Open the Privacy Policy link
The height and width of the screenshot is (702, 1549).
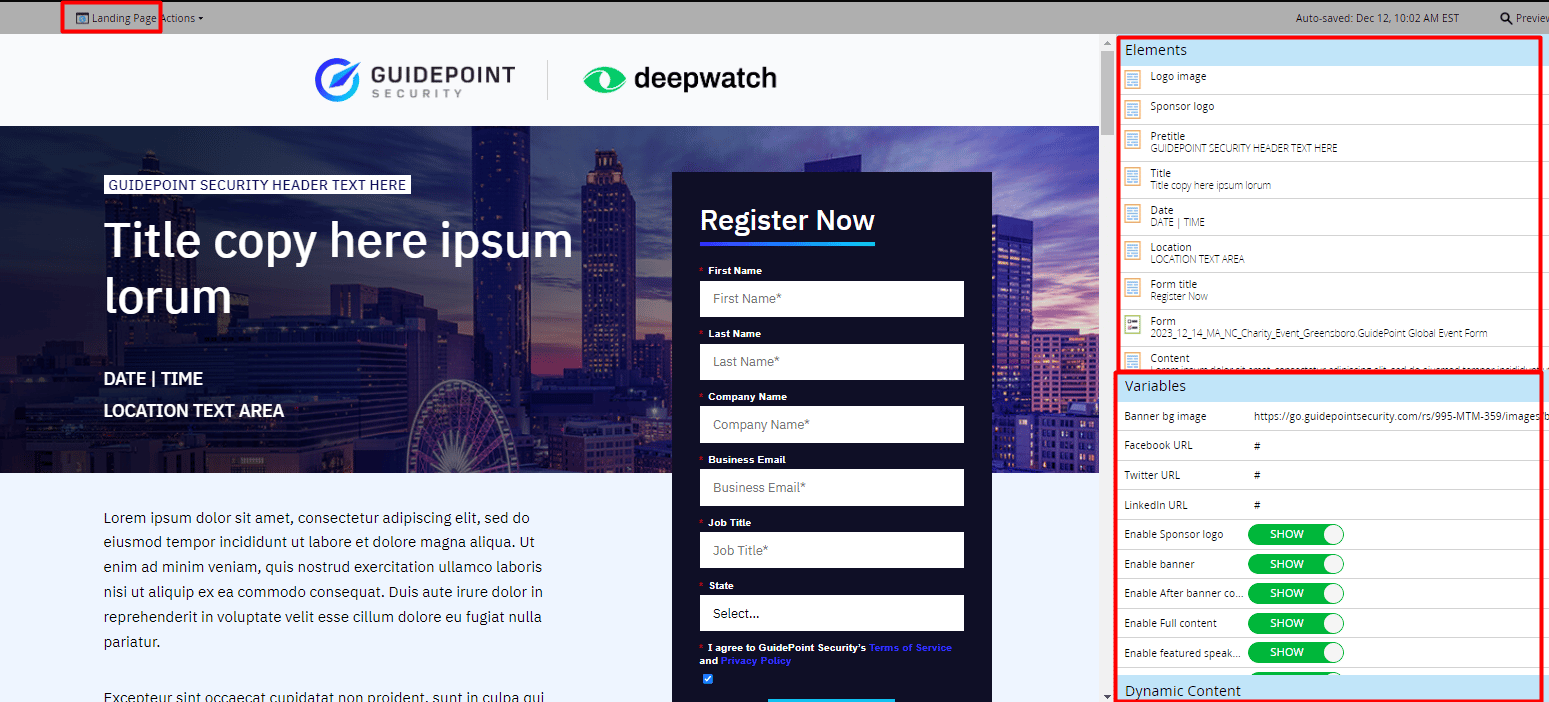(x=756, y=661)
